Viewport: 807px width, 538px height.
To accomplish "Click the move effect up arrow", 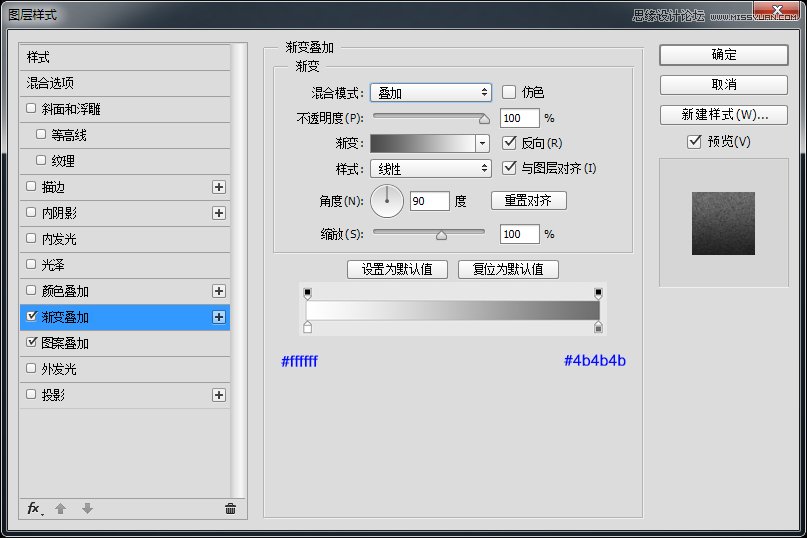I will pos(61,509).
